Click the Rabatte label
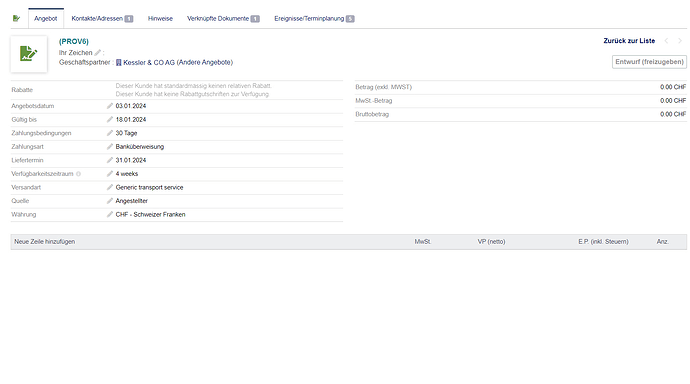The width and height of the screenshot is (690, 384). [x=22, y=90]
